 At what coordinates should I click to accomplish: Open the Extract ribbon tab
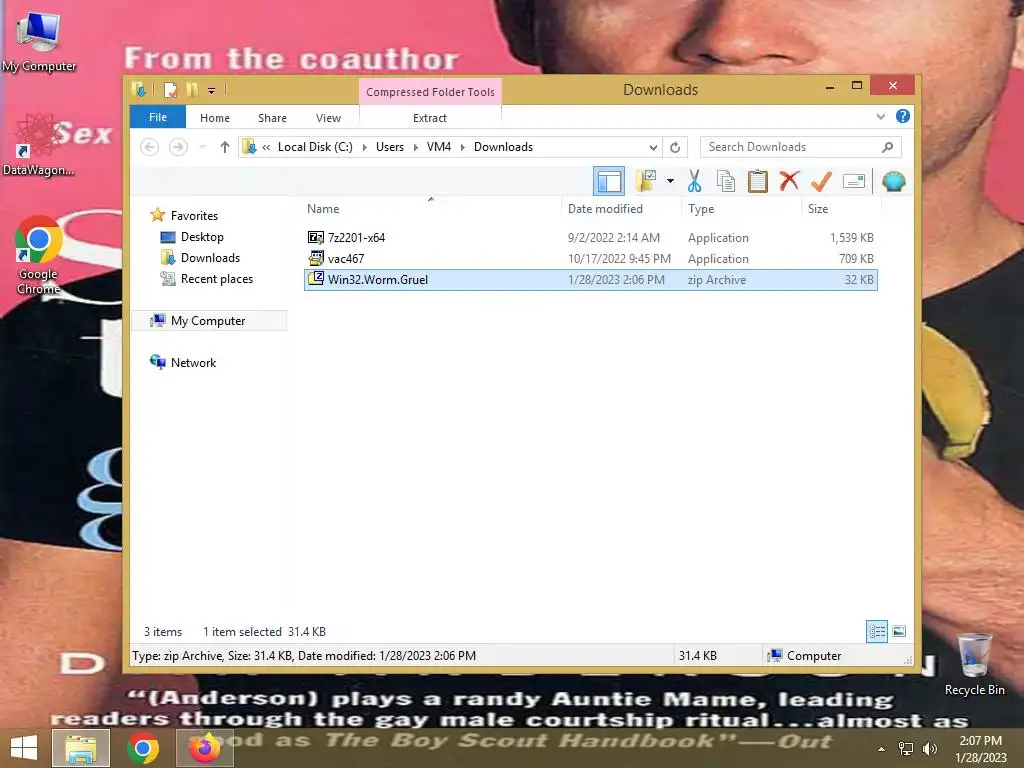click(x=430, y=118)
